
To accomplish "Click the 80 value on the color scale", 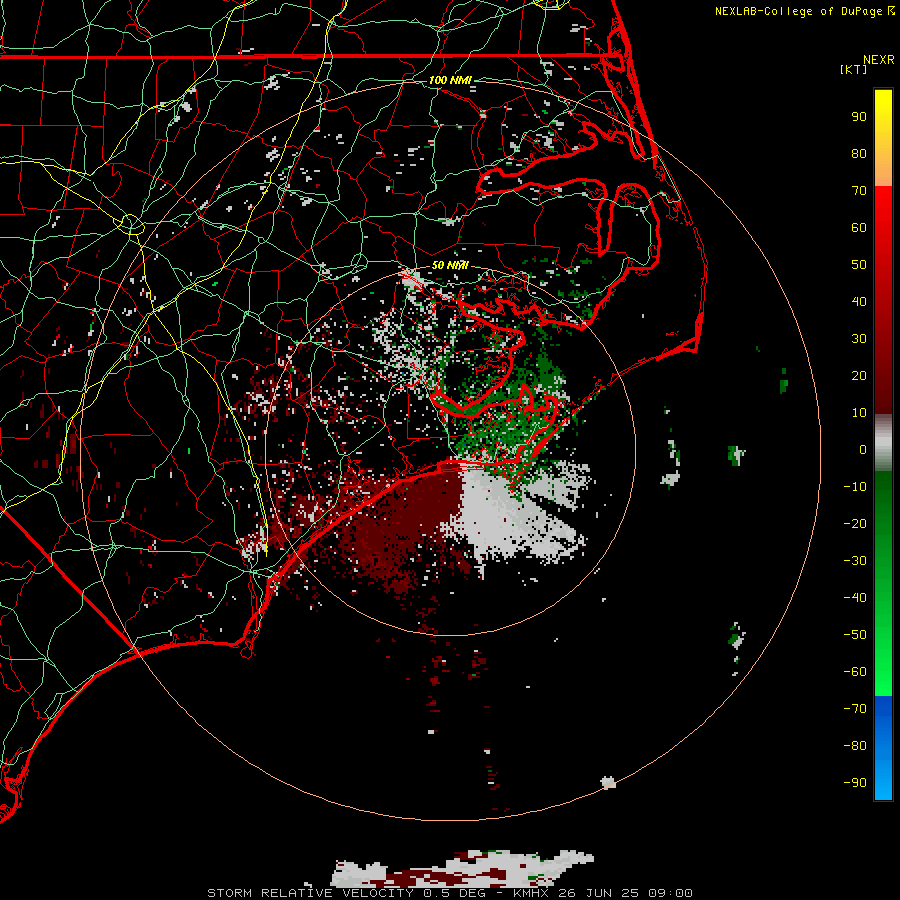I will click(859, 154).
